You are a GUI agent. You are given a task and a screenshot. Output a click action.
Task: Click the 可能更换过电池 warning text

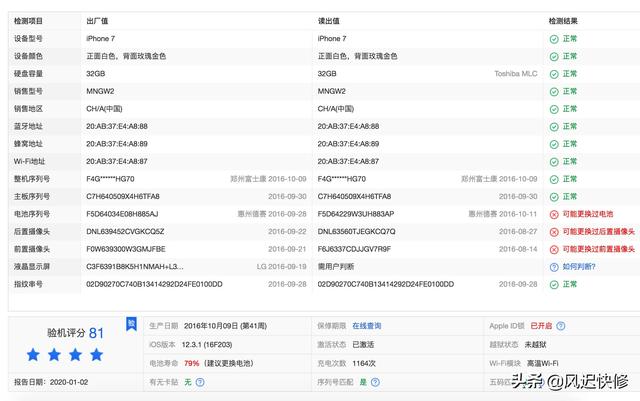(588, 214)
